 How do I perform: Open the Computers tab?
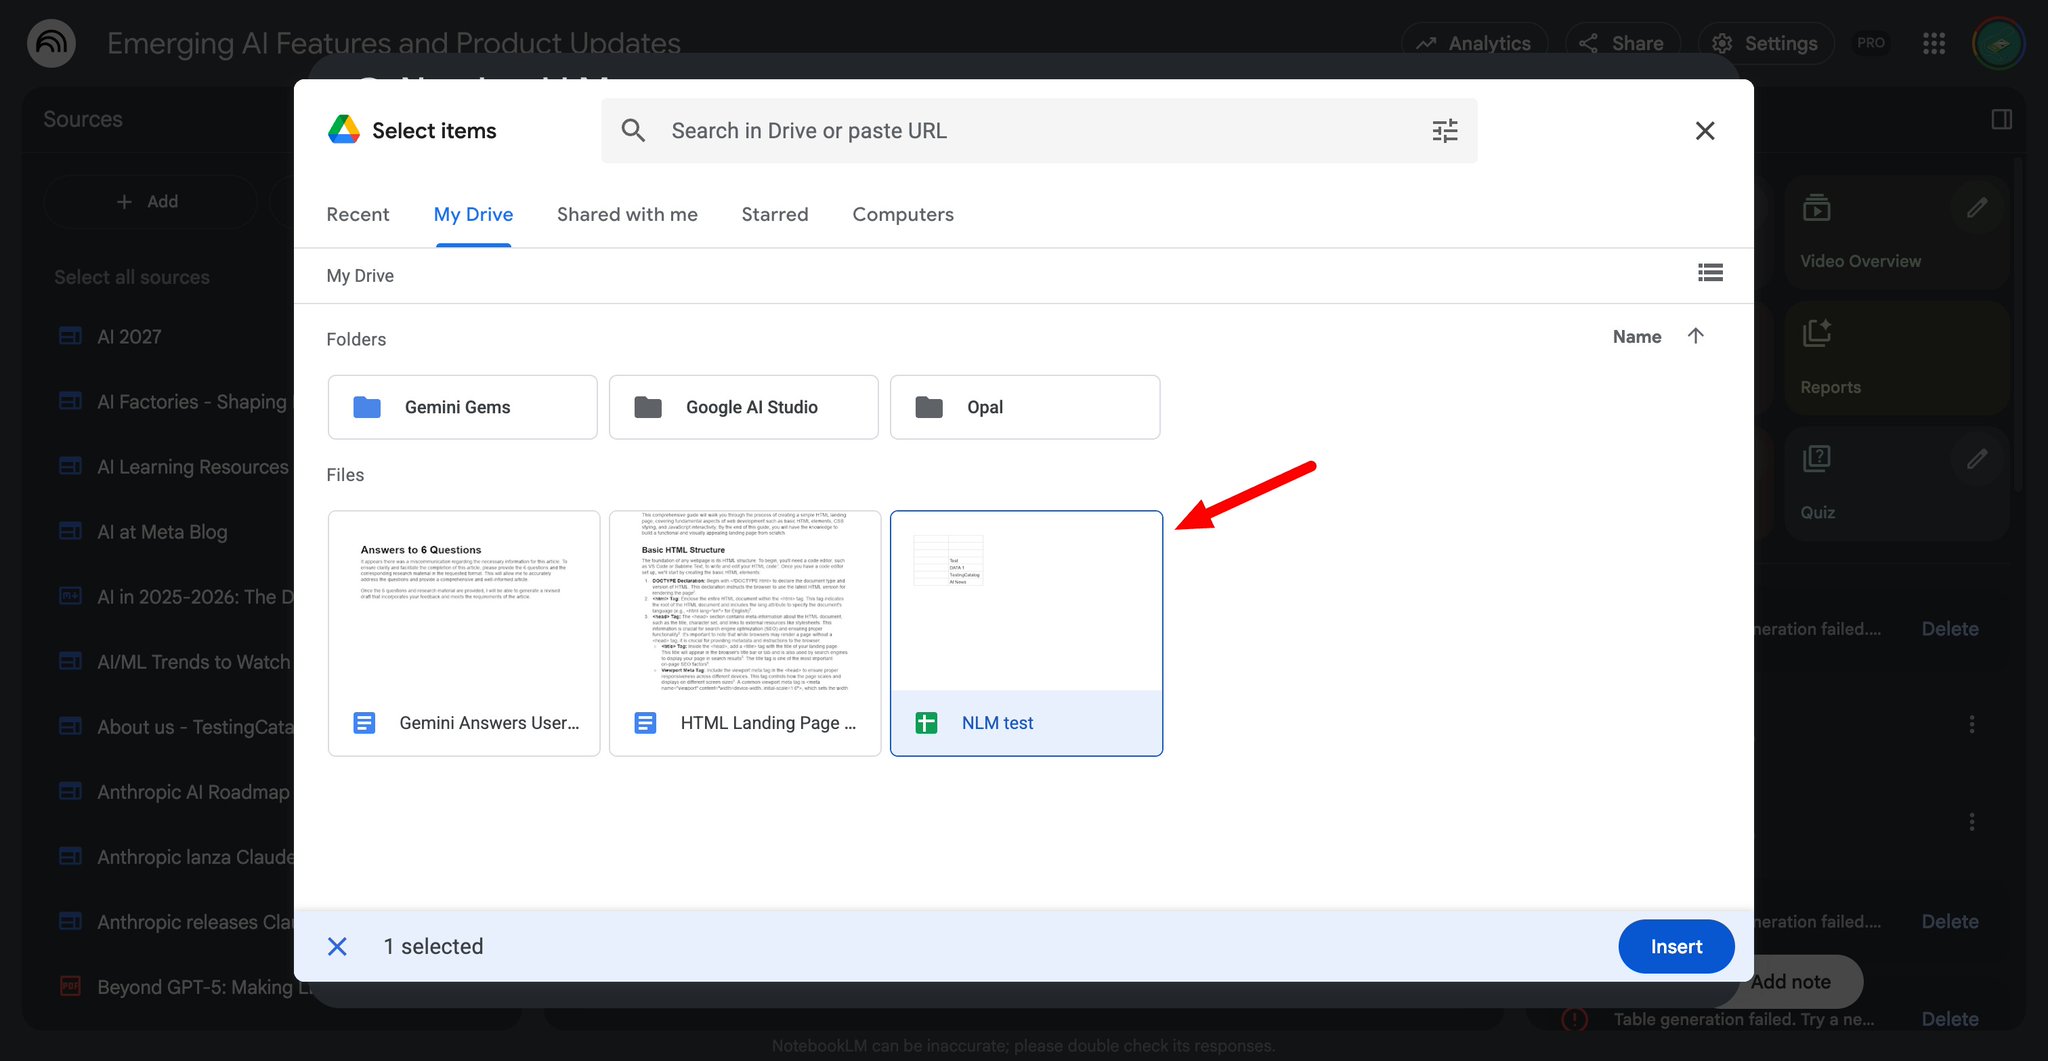[903, 214]
